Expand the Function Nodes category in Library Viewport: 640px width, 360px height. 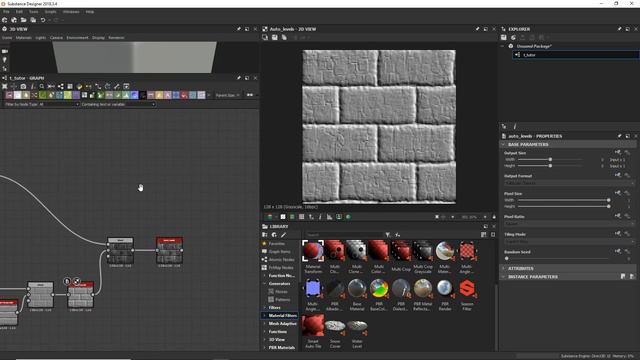click(264, 276)
